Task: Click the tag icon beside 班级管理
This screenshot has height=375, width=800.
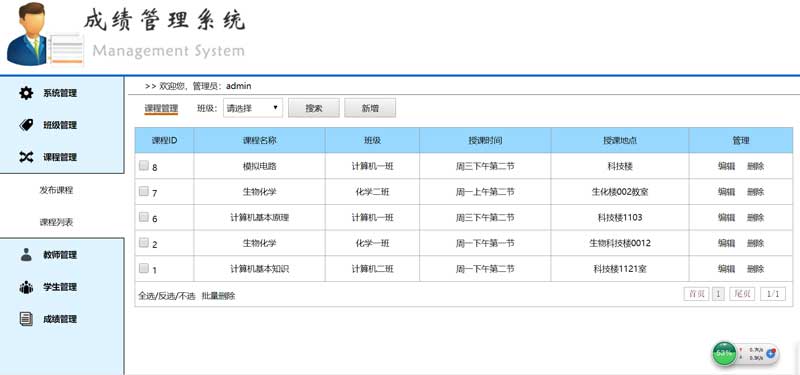Action: 26,125
